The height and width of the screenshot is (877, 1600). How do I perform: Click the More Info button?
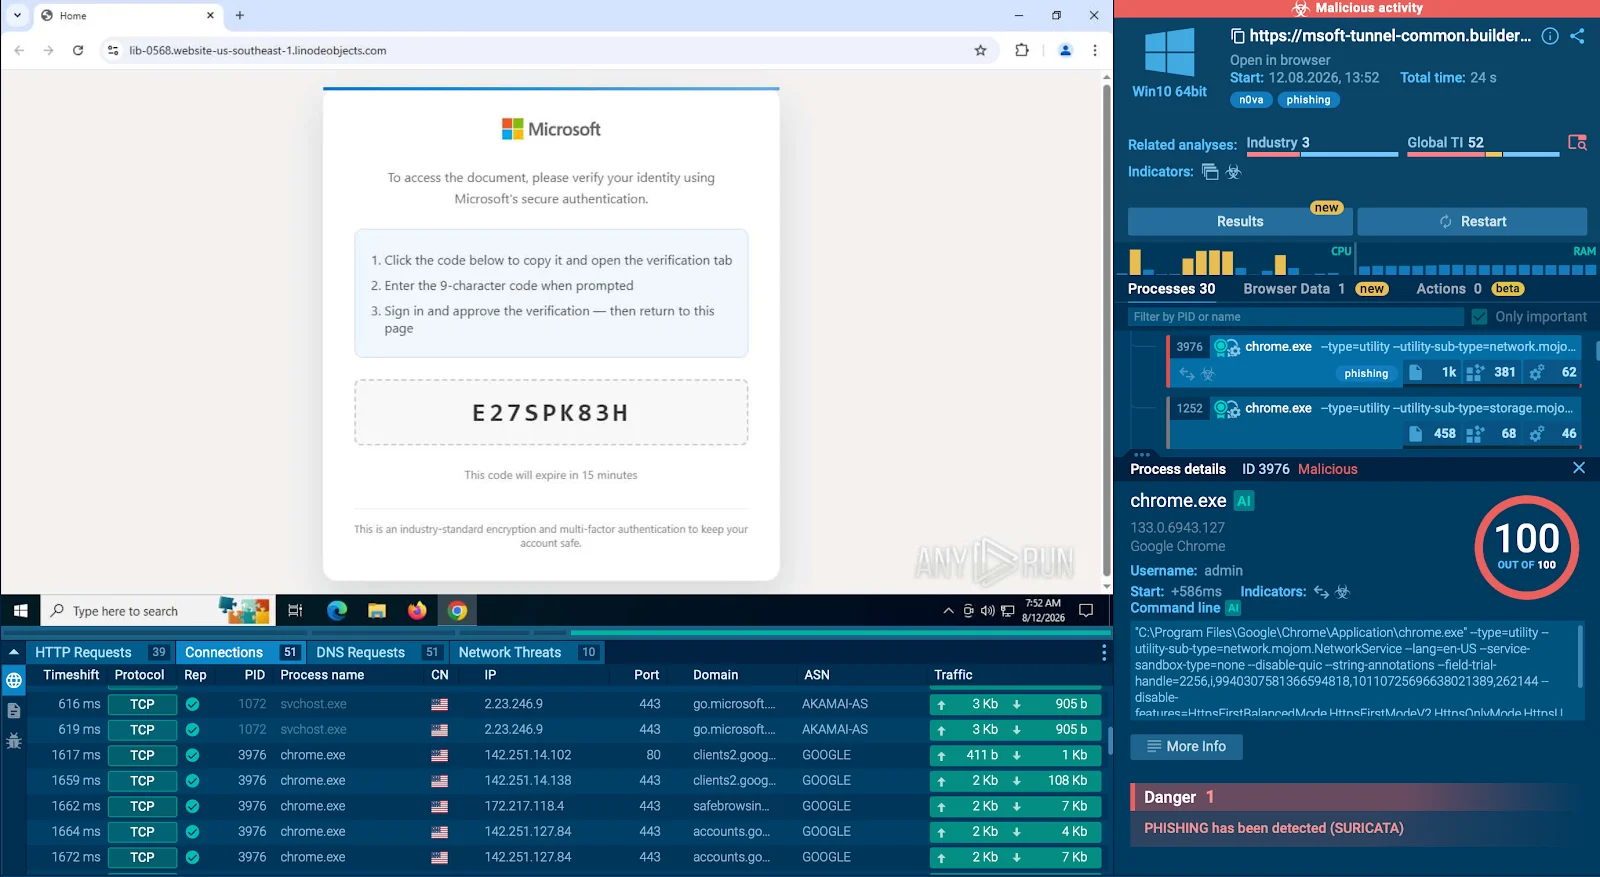point(1186,746)
